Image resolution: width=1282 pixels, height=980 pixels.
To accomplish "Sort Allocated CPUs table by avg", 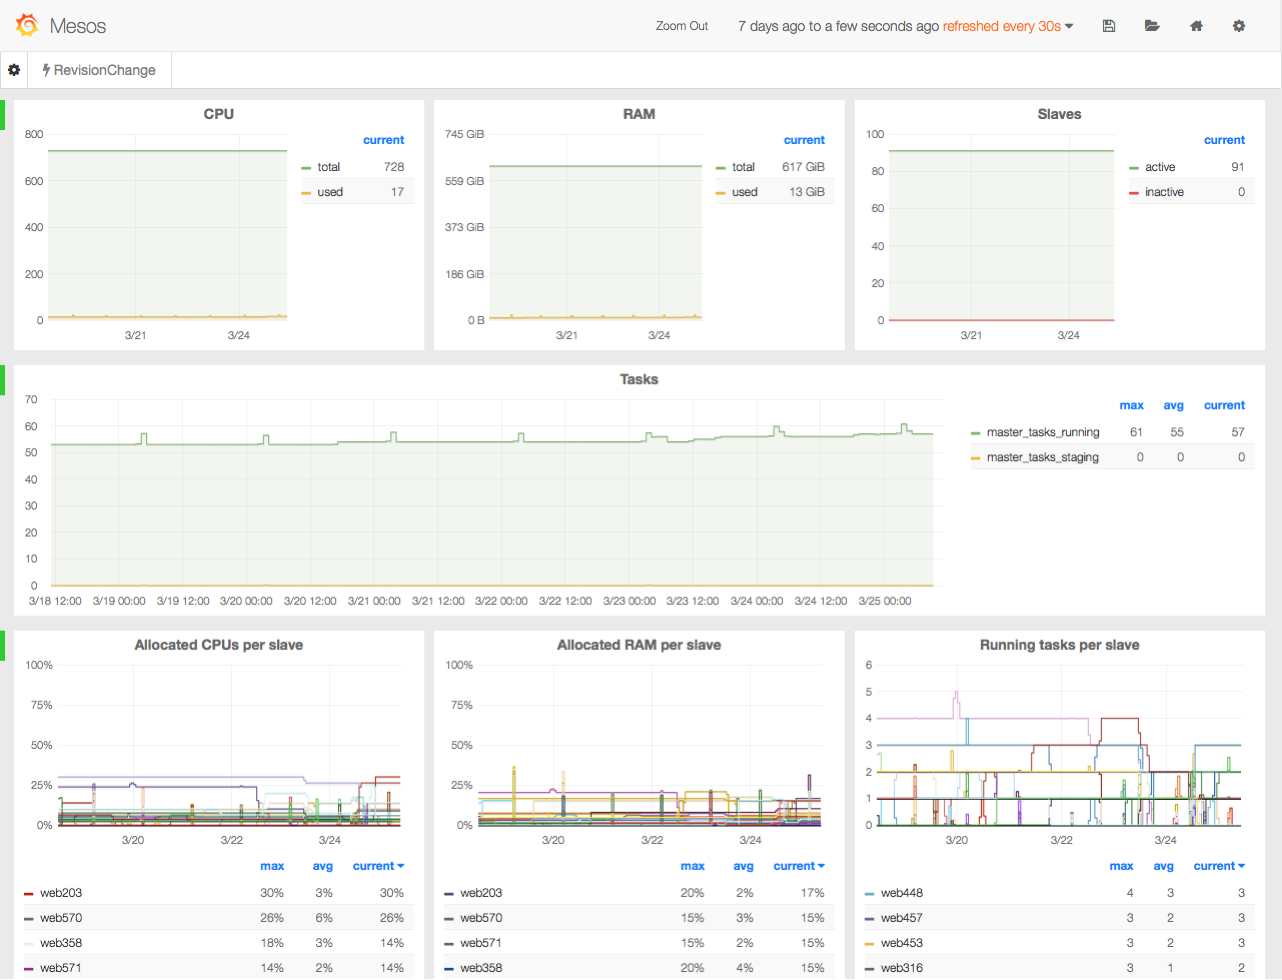I will pyautogui.click(x=322, y=866).
